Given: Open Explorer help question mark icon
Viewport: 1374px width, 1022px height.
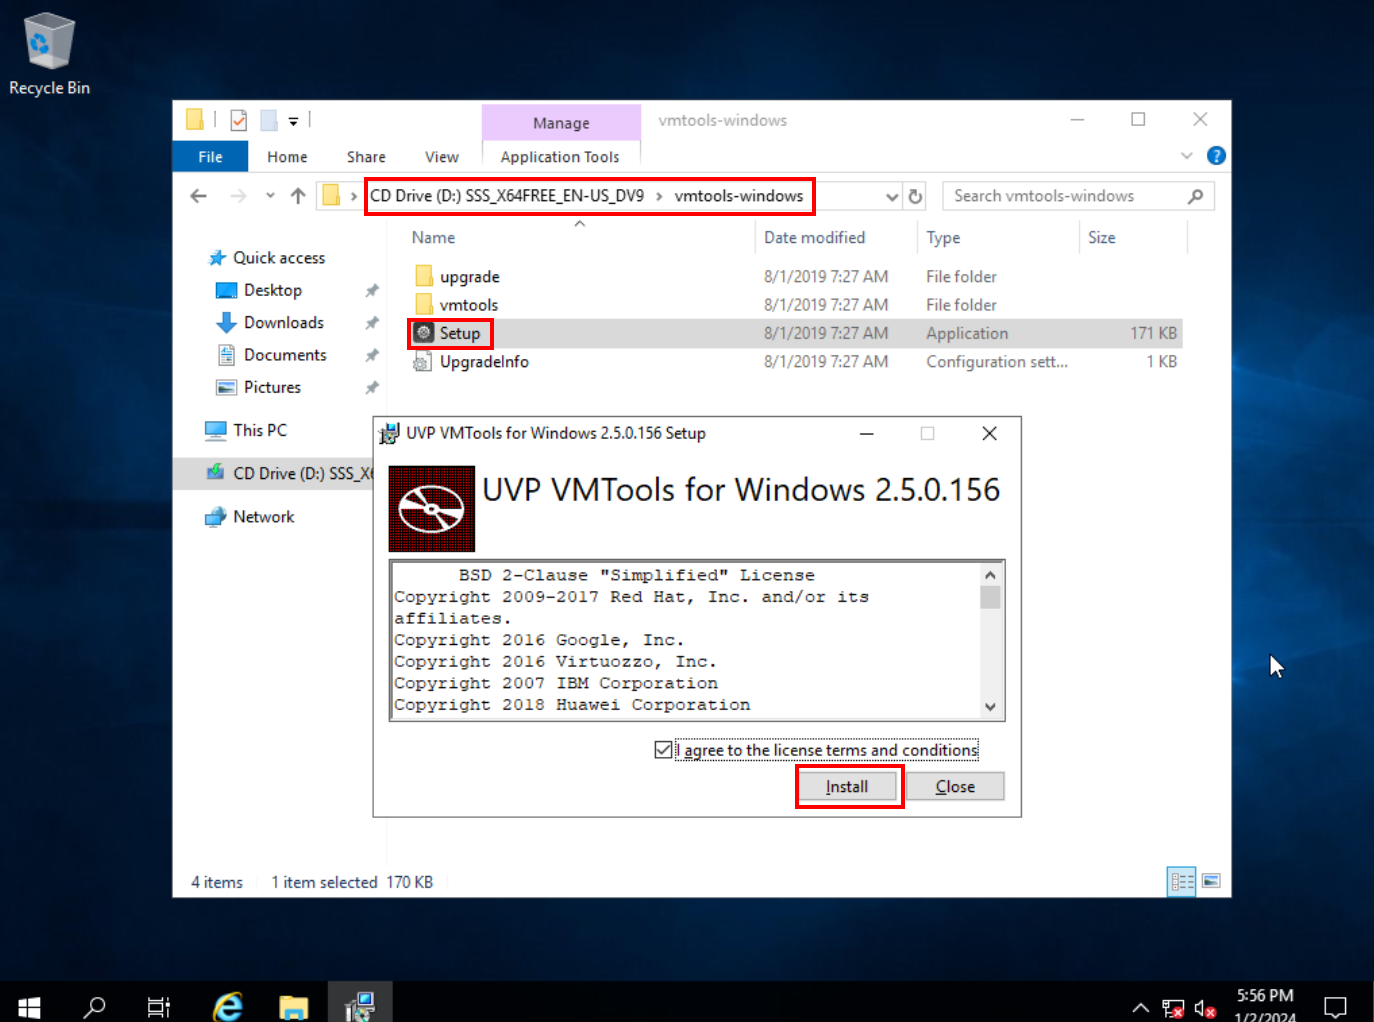Looking at the screenshot, I should [x=1216, y=156].
